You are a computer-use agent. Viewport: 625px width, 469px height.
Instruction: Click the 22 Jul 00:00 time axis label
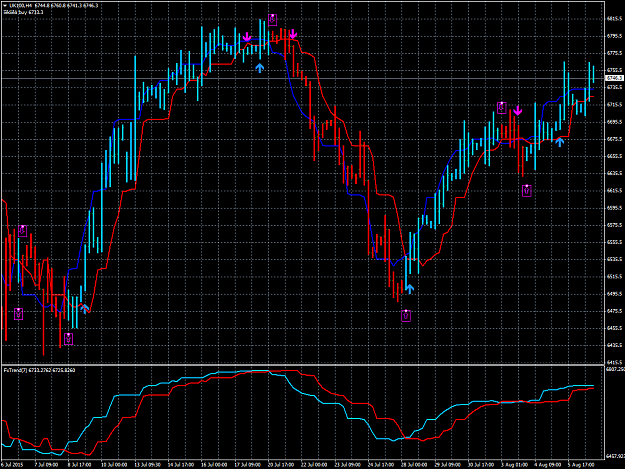coord(314,465)
